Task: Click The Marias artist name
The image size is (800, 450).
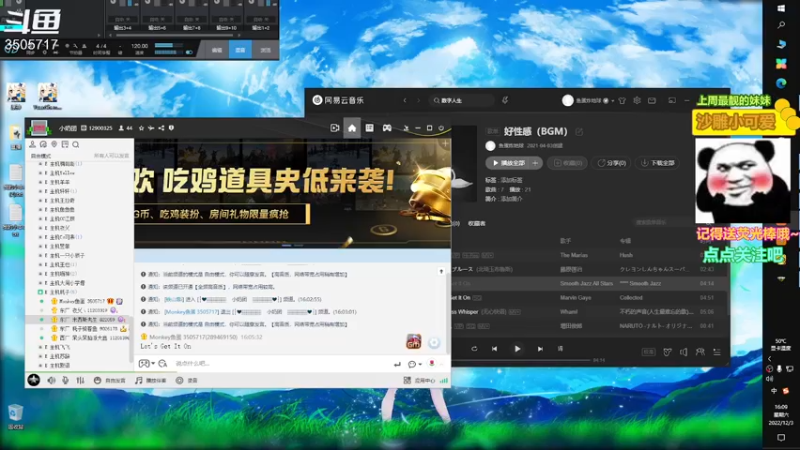Action: [573, 255]
